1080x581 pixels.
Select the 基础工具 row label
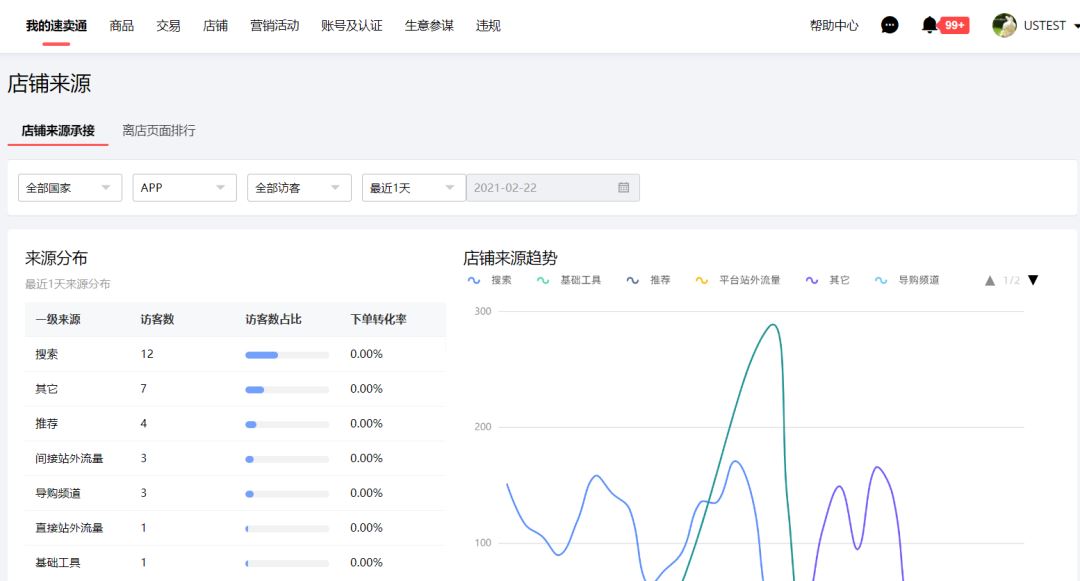pyautogui.click(x=58, y=562)
